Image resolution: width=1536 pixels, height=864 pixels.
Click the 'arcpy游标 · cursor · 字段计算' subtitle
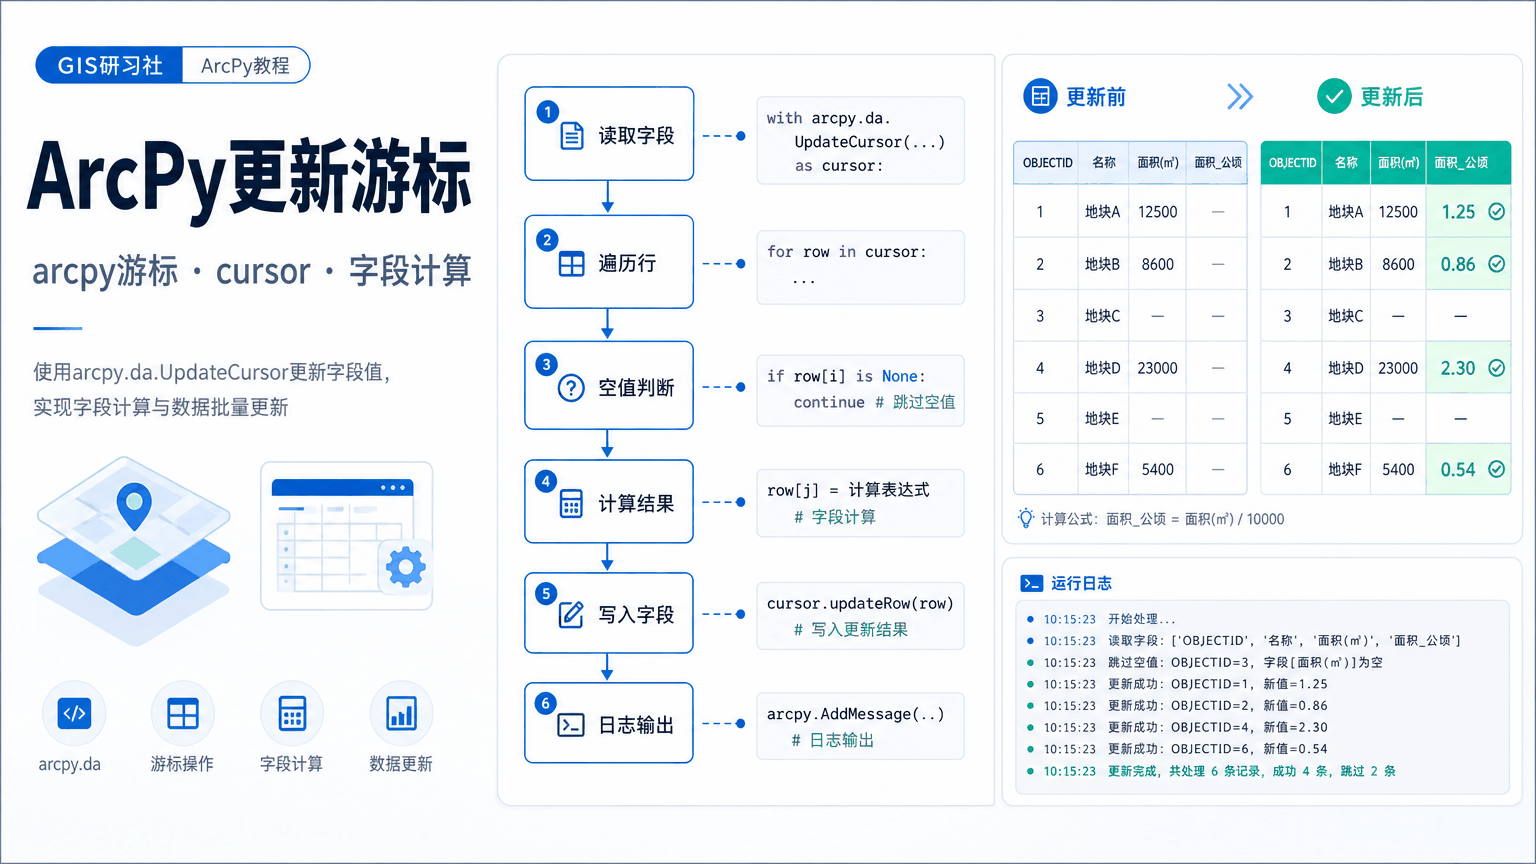[251, 271]
